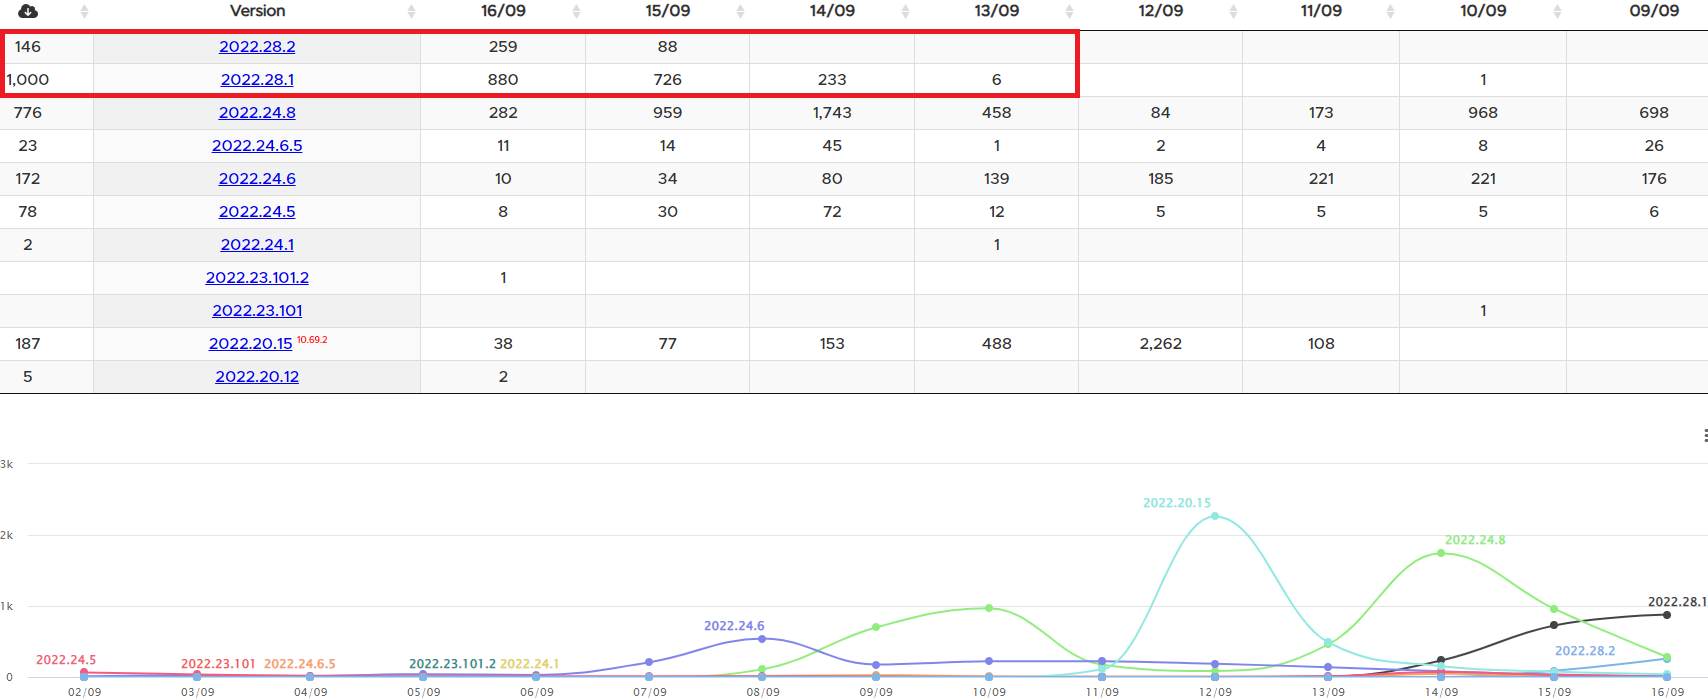Click the 2,262 cell in 2022.20.15 row
The height and width of the screenshot is (700, 1708).
click(x=1160, y=343)
